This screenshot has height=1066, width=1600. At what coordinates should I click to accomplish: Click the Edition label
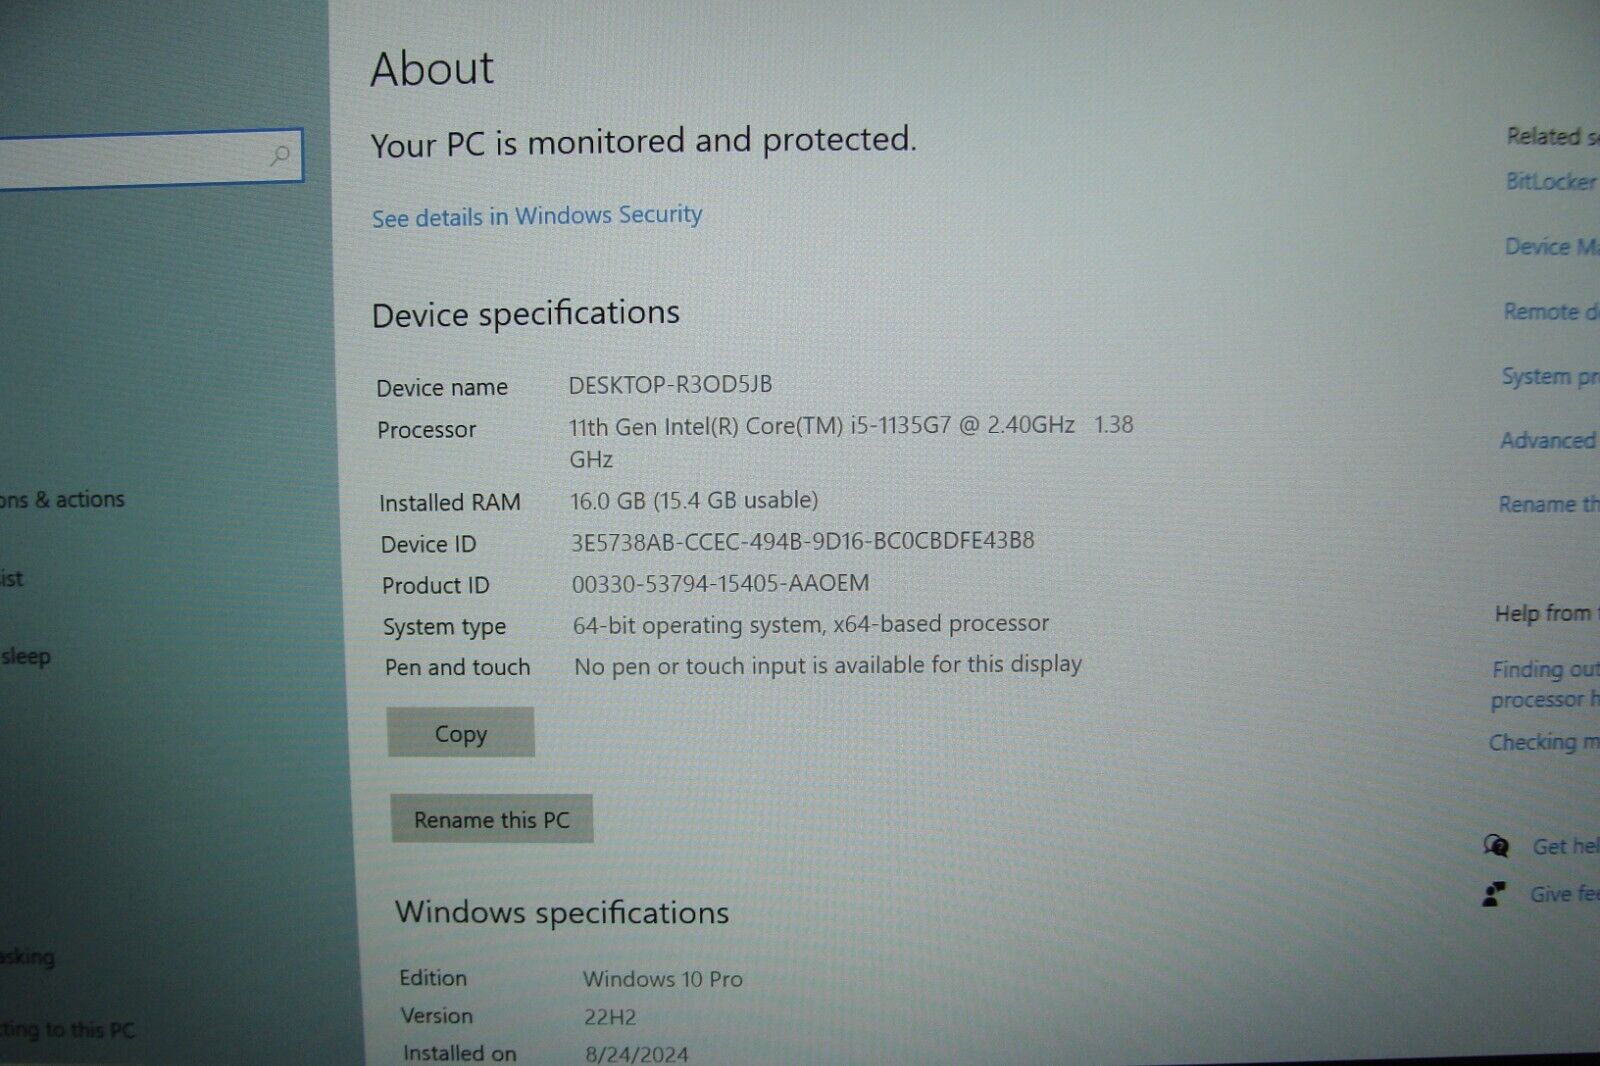coord(433,978)
